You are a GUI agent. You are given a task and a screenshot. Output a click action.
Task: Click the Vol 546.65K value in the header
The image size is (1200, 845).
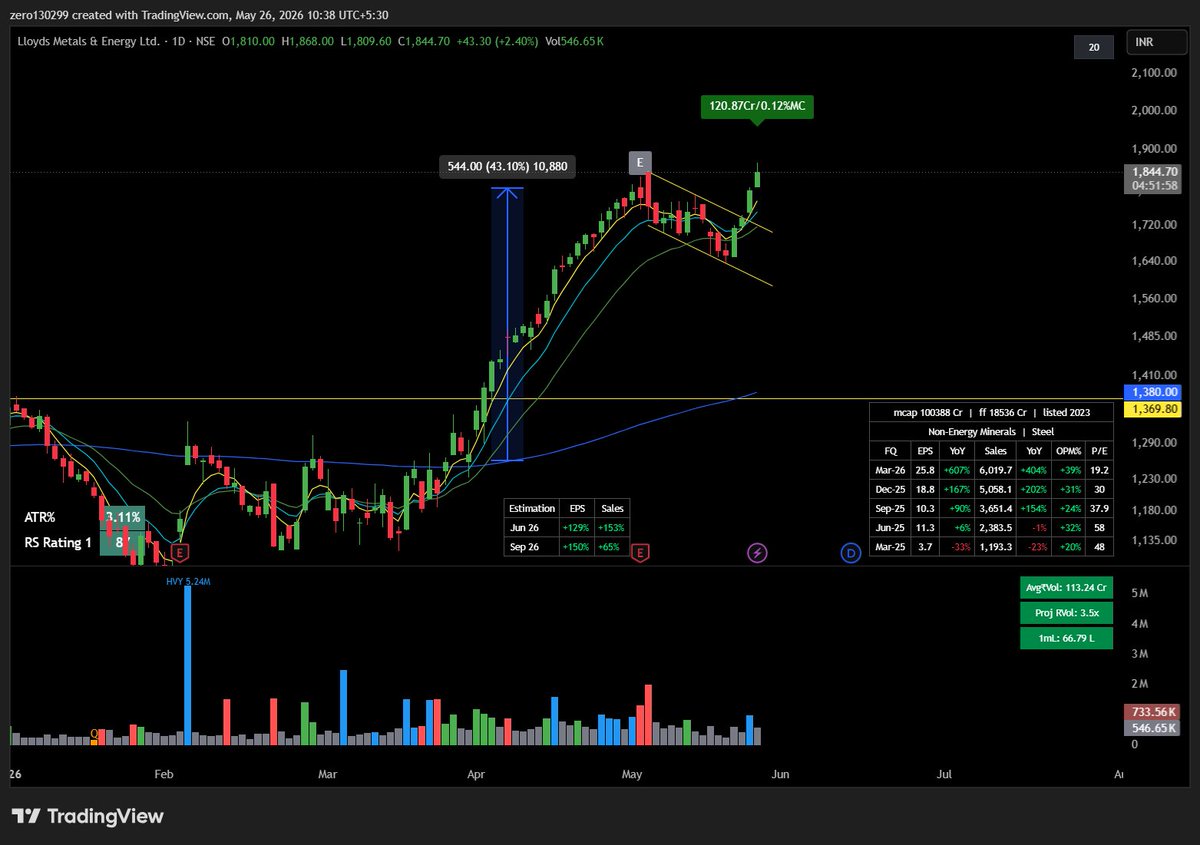point(574,41)
